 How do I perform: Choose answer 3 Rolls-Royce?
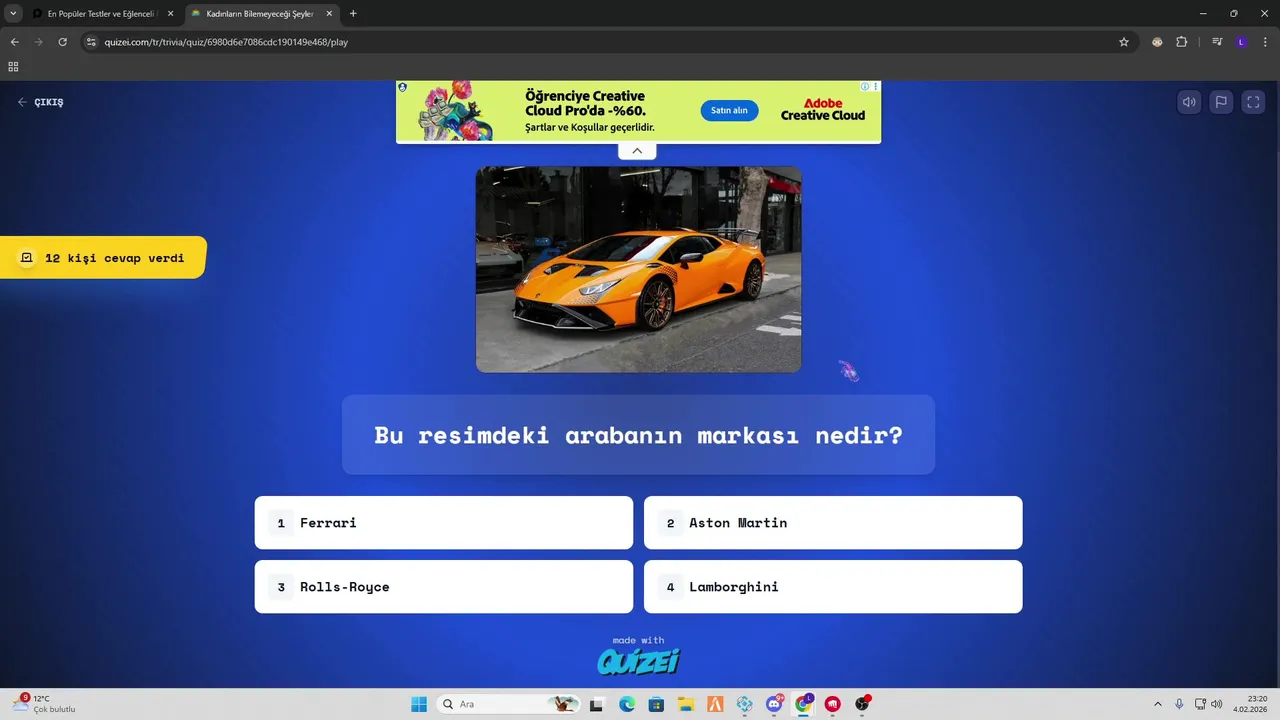coord(444,587)
